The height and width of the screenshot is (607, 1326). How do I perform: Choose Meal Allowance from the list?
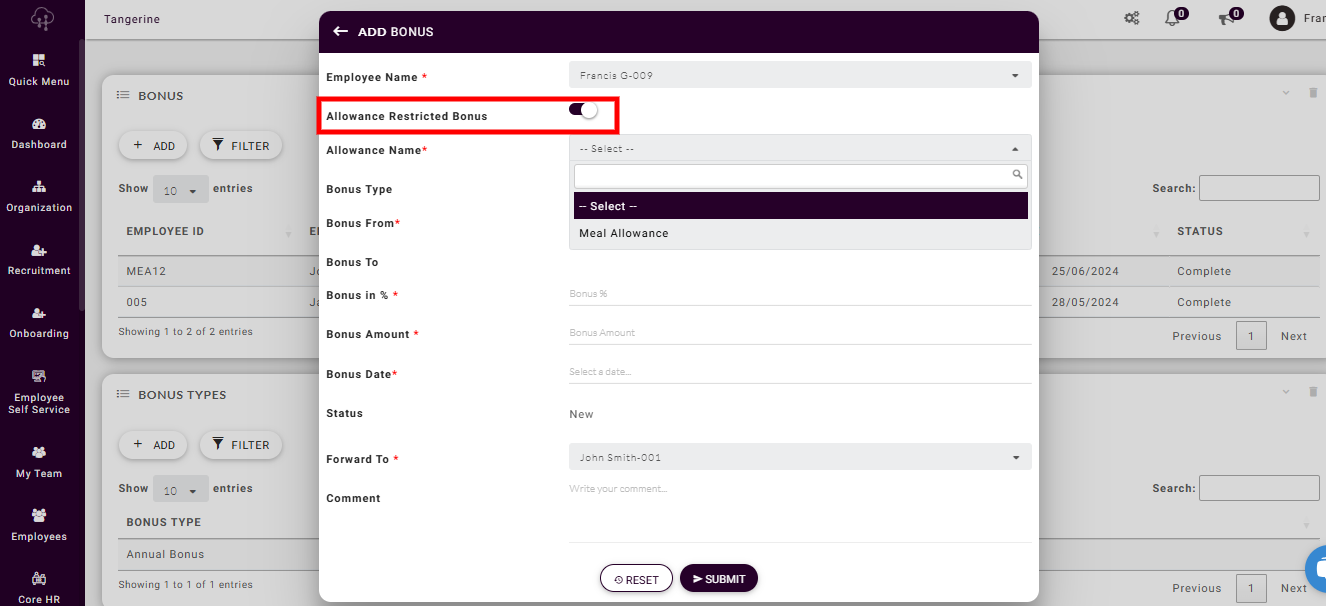[x=624, y=234]
